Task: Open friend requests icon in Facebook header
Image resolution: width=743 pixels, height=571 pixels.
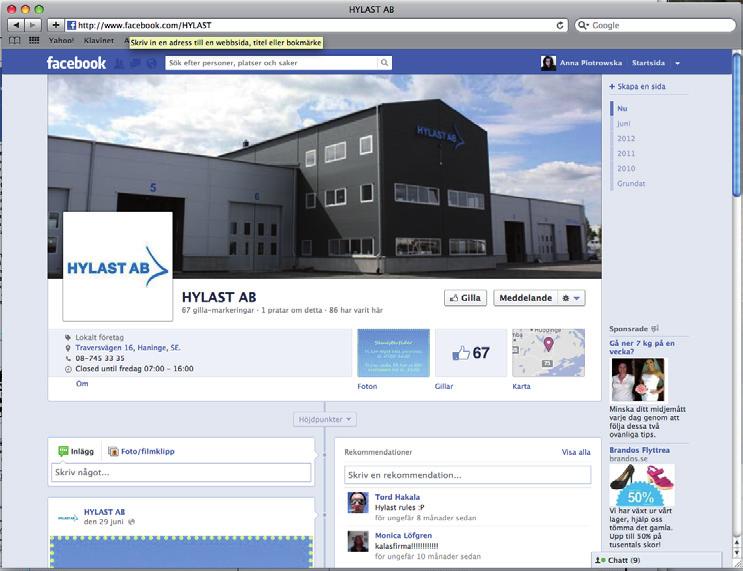Action: (119, 63)
